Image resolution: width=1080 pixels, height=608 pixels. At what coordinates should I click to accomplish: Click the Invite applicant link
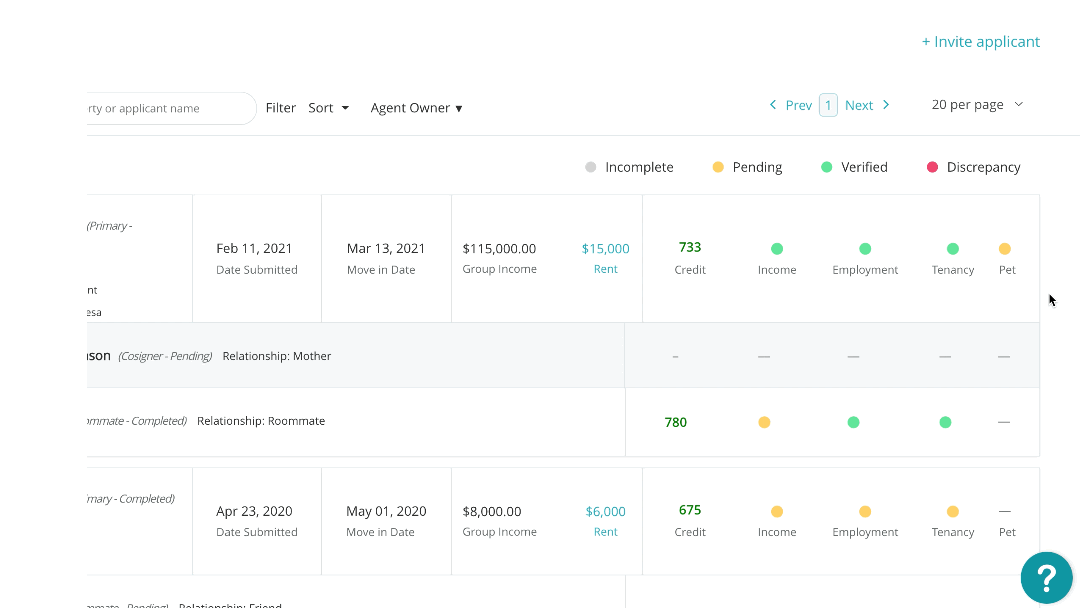[x=980, y=42]
